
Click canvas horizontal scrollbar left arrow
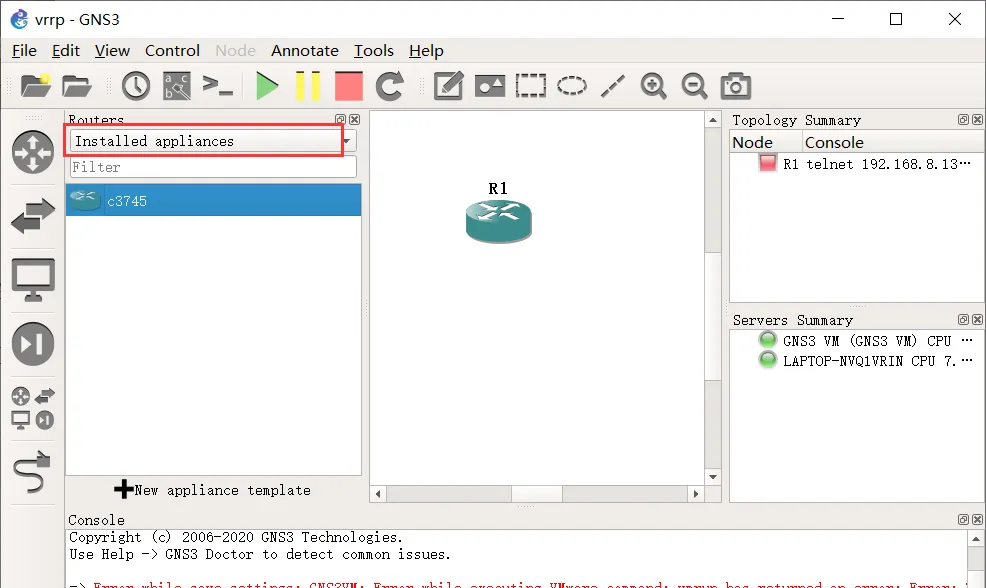pos(378,494)
